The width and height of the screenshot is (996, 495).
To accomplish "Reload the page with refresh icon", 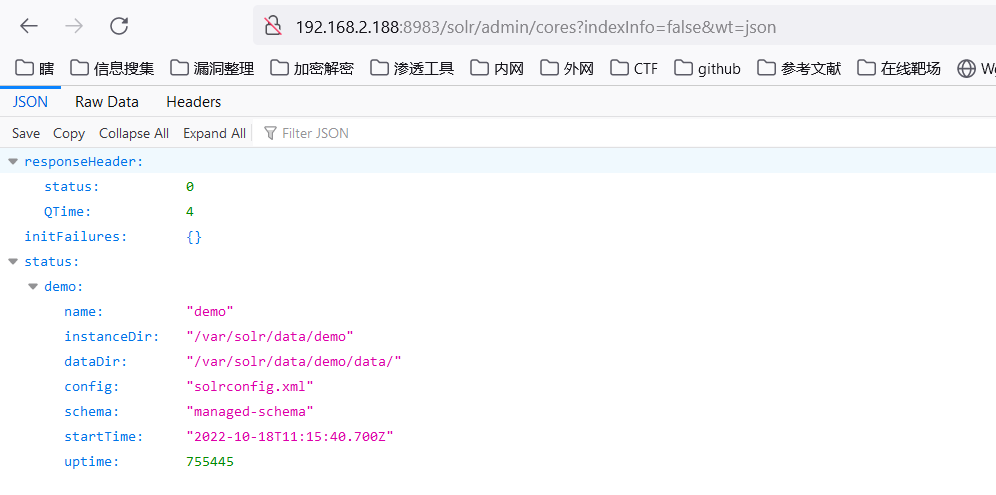I will point(119,27).
